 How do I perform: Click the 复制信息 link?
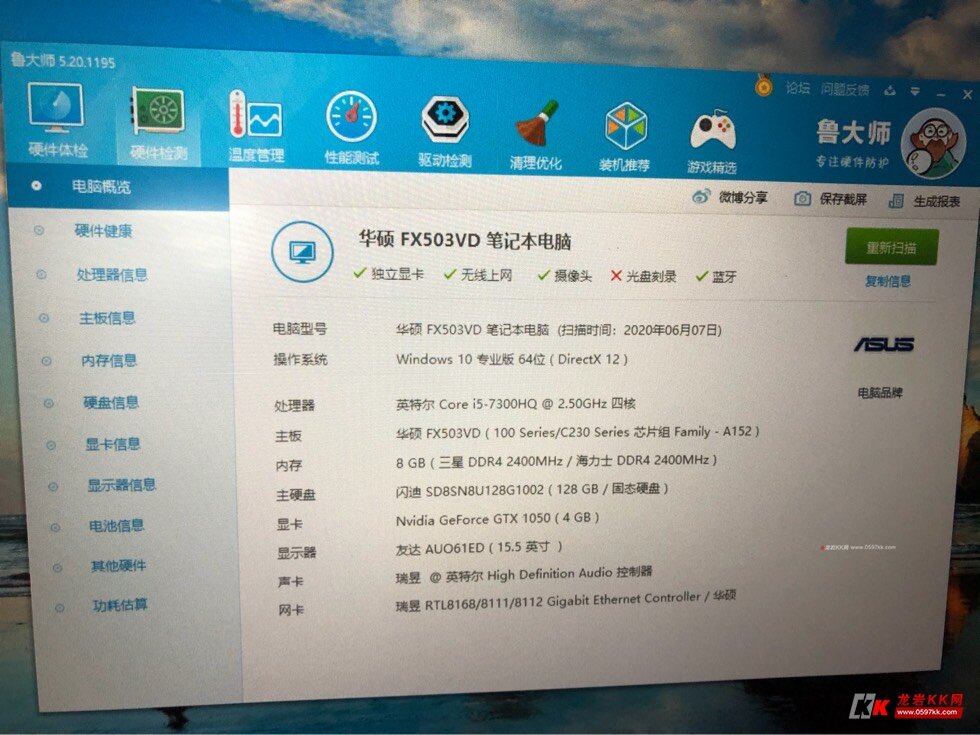click(x=888, y=281)
